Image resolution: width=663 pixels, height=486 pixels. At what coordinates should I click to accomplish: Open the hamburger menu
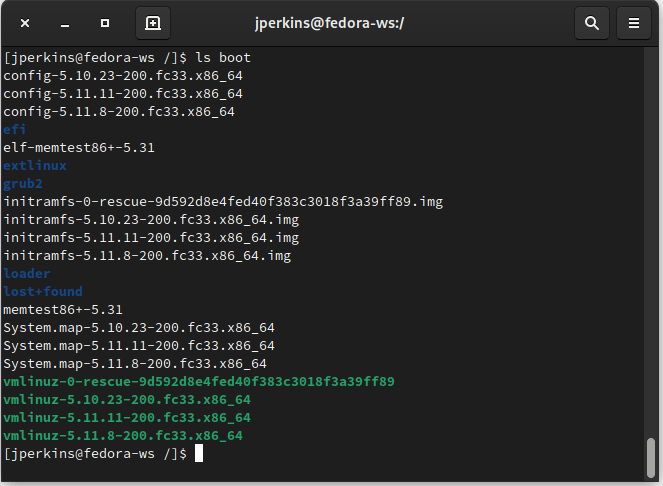tap(633, 23)
